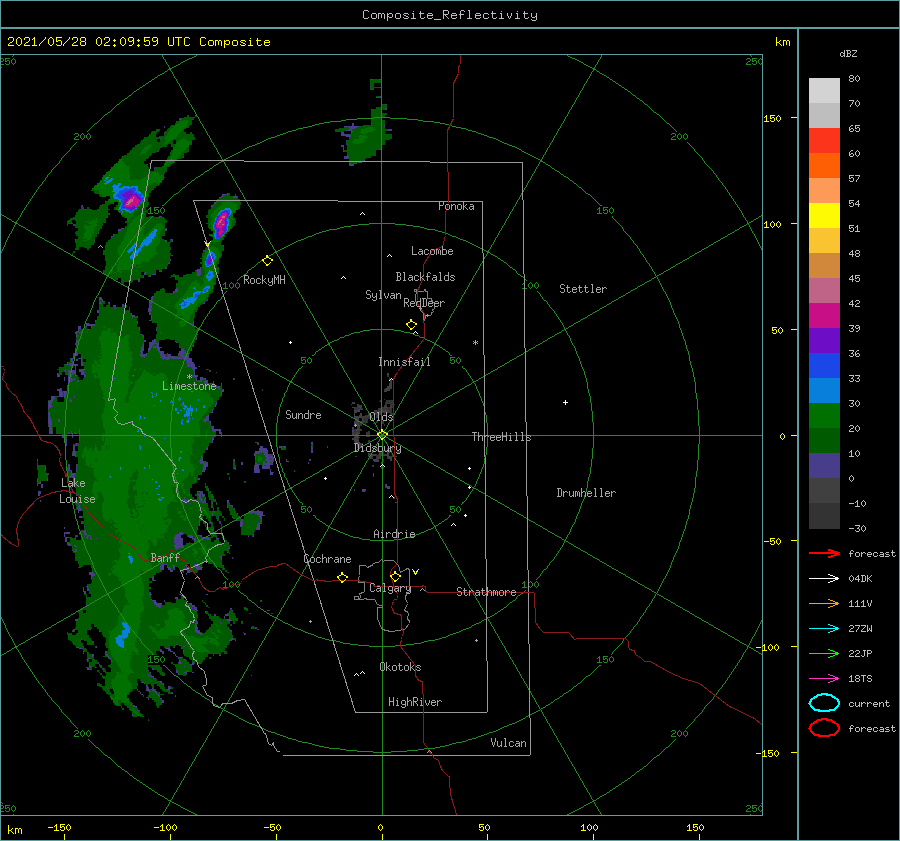
Task: Click the orange 111V arrow icon
Action: [824, 603]
